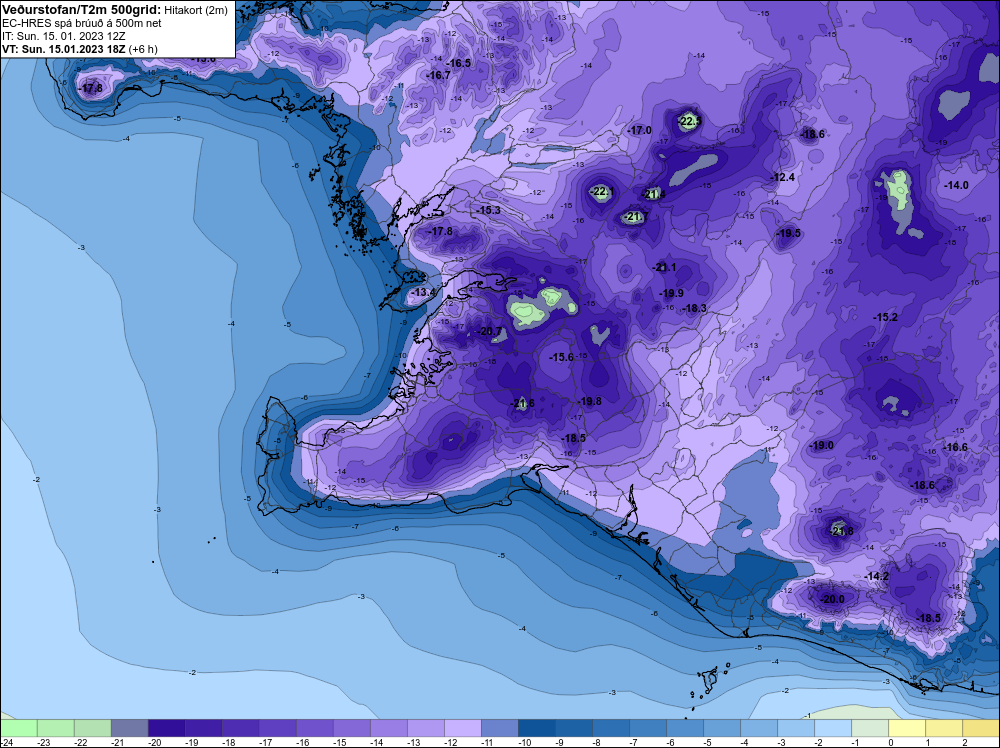Select the -12.4 temperature reading
This screenshot has height=748, width=1000.
(x=783, y=177)
